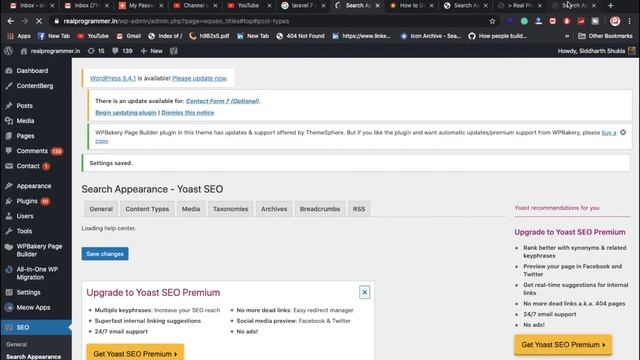Image resolution: width=640 pixels, height=360 pixels.
Task: Open the 15 updates admin bar icon
Action: (96, 51)
